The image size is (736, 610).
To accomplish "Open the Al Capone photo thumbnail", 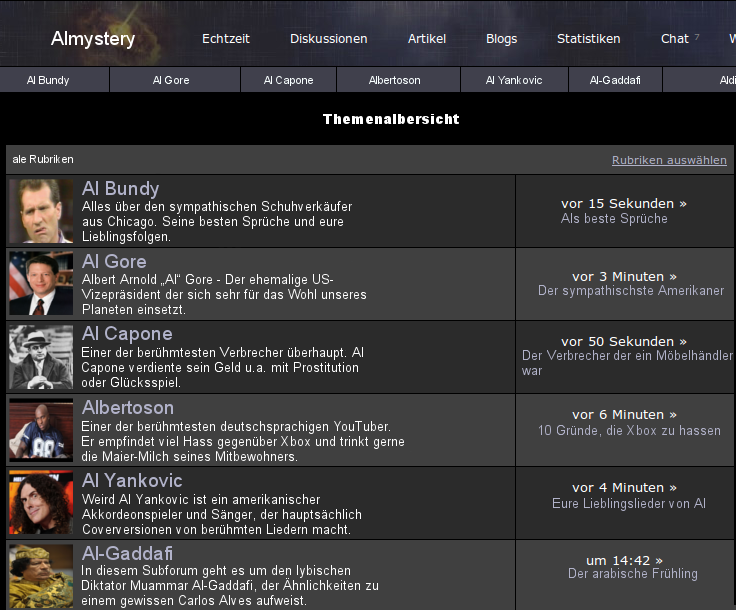I will 41,357.
